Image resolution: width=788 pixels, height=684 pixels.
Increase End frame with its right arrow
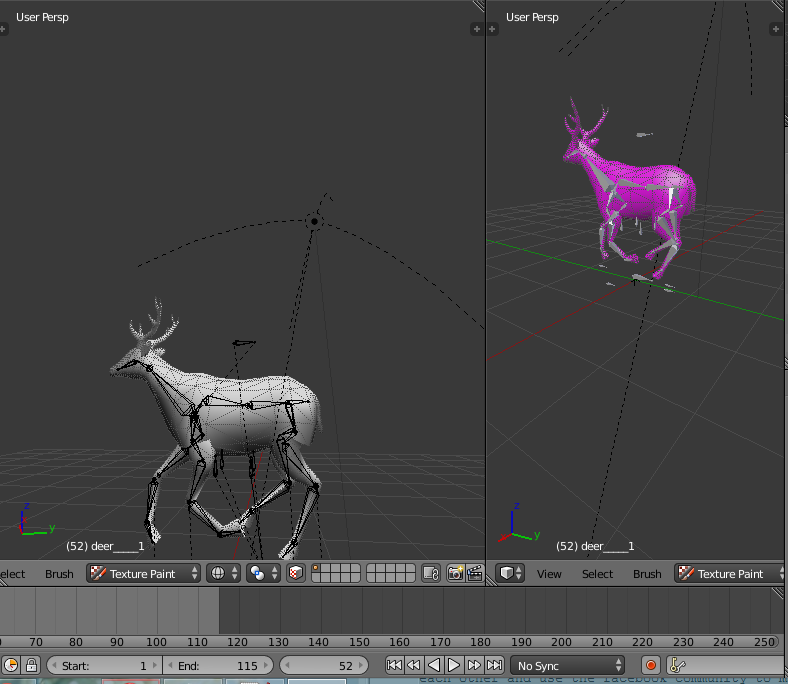tap(266, 665)
